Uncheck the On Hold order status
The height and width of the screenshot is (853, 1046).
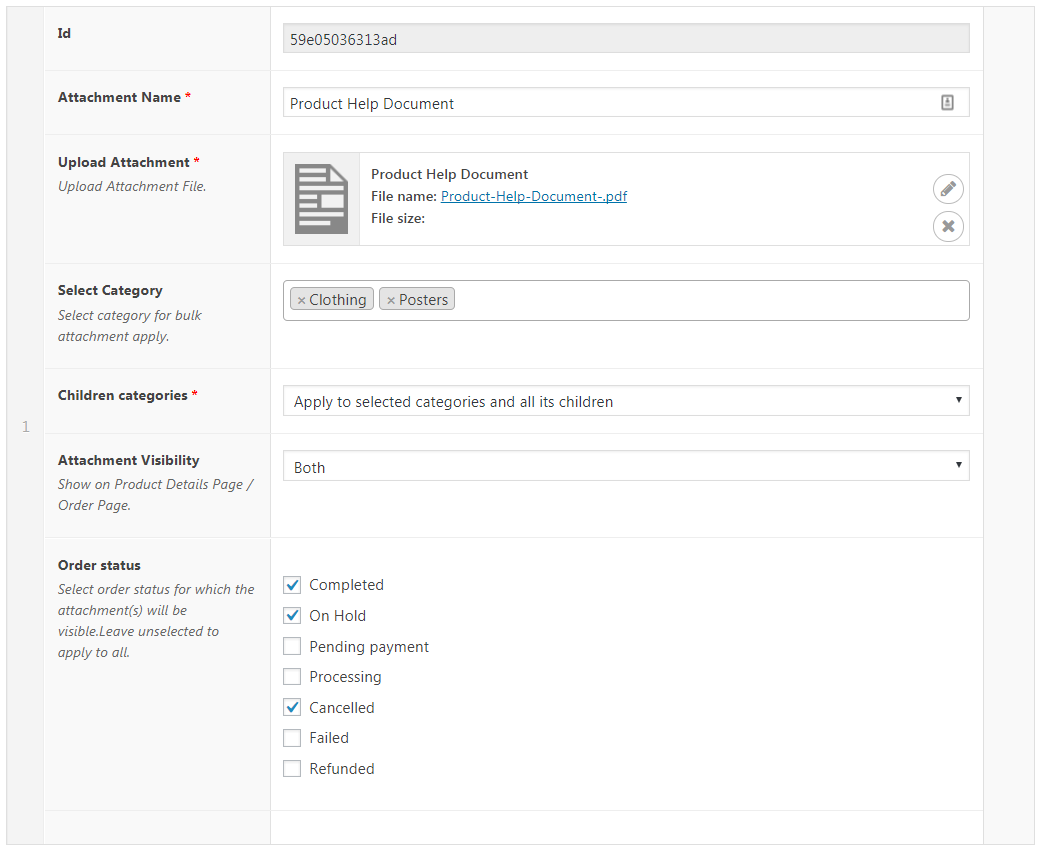coord(292,616)
